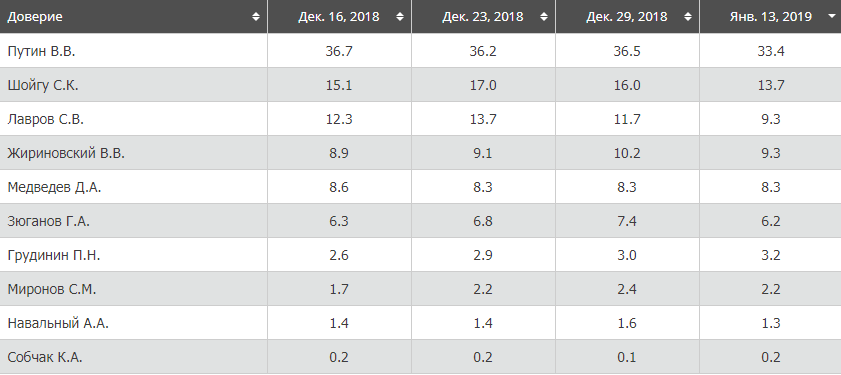Click sort arrows for Дек. 29, 2018
841x375 pixels.
tap(688, 17)
